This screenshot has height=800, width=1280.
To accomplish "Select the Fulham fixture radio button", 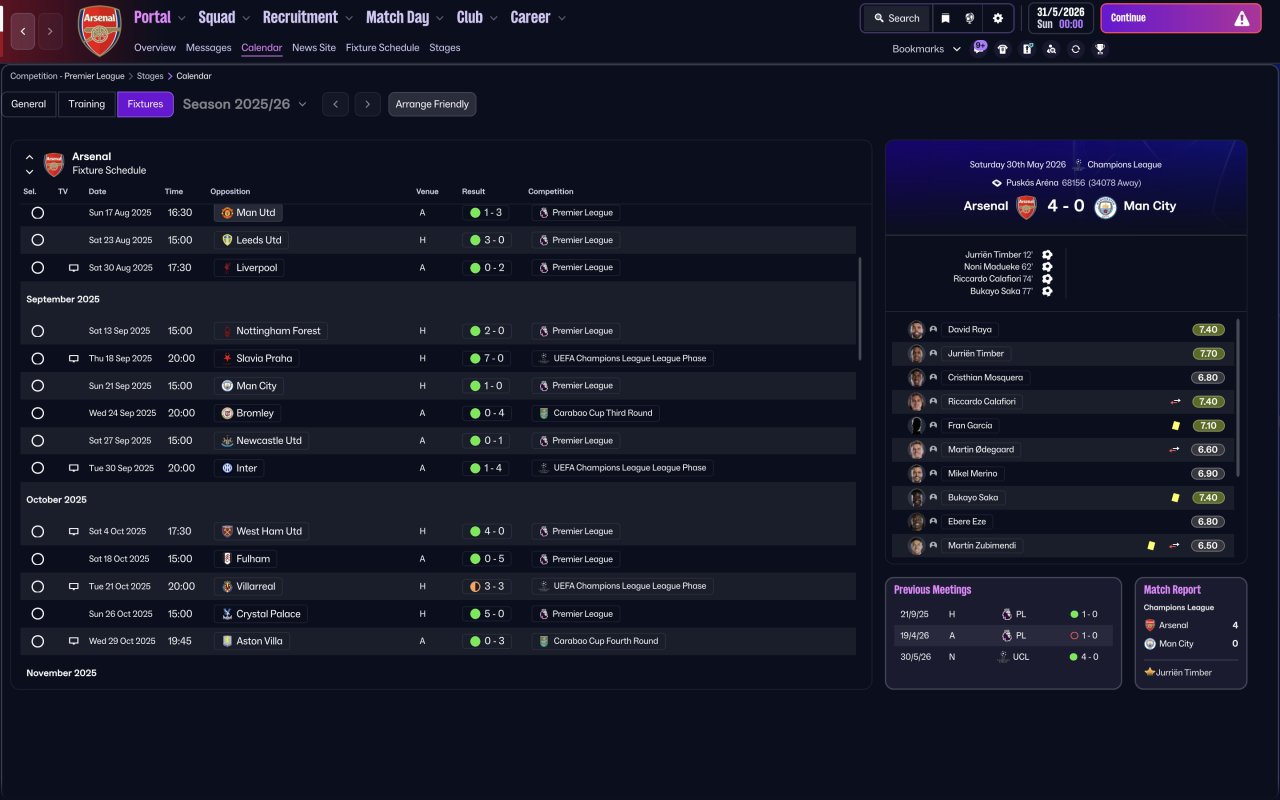I will [37, 559].
